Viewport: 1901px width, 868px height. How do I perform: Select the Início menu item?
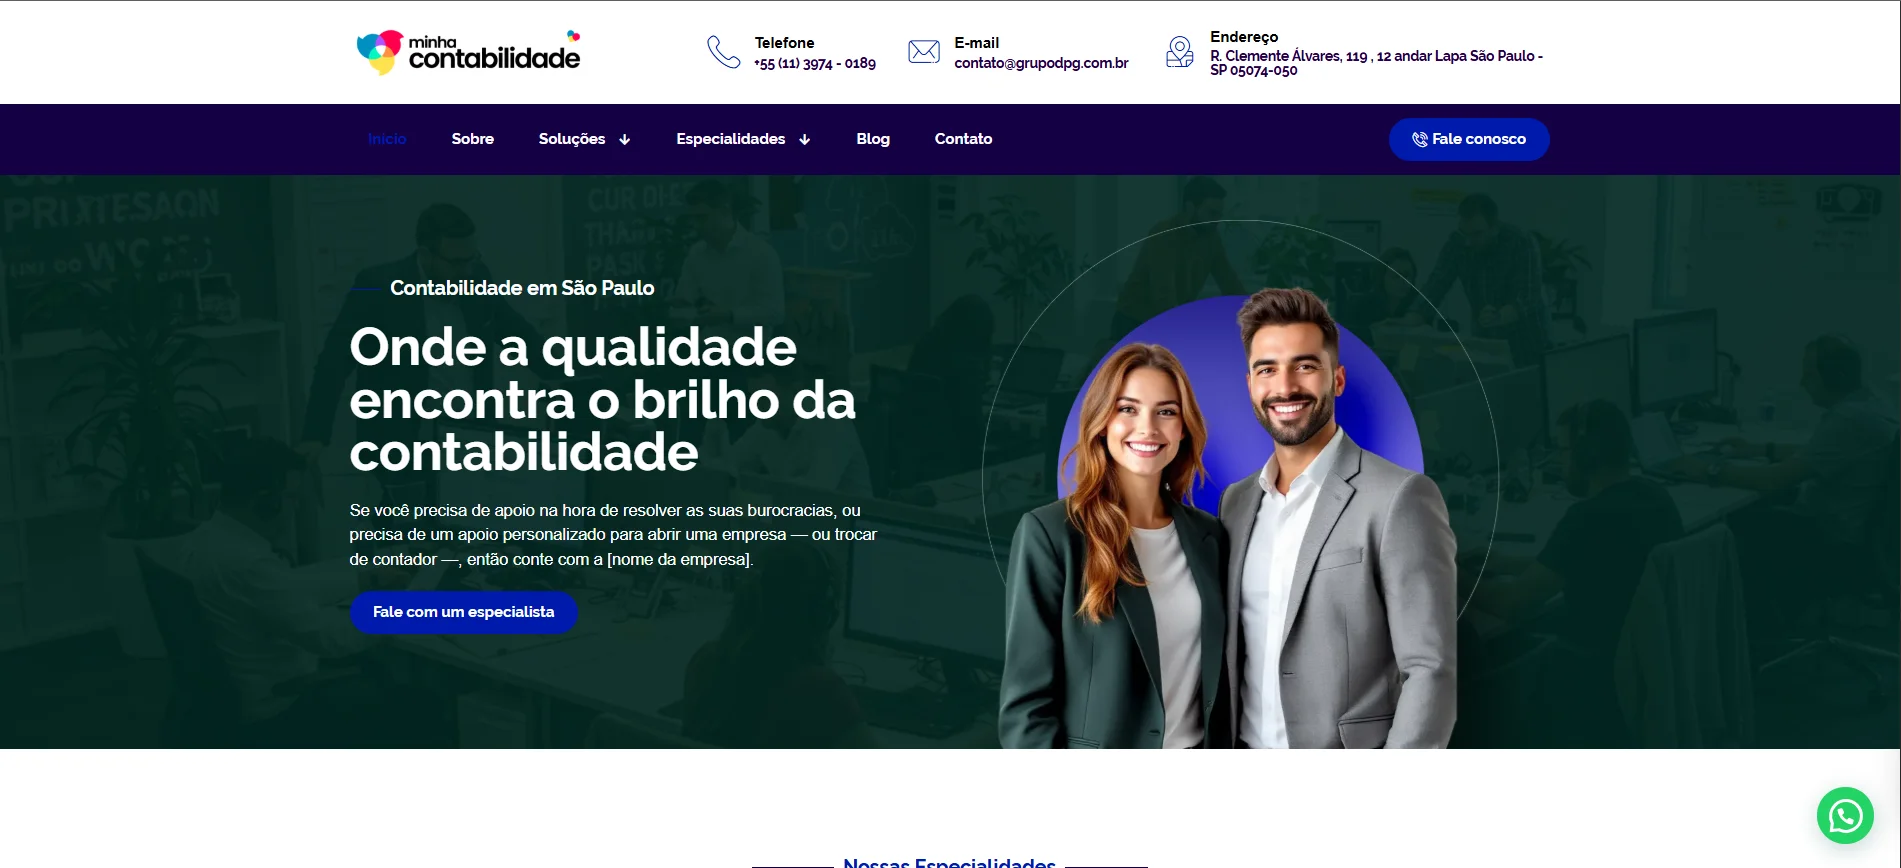[x=387, y=139]
